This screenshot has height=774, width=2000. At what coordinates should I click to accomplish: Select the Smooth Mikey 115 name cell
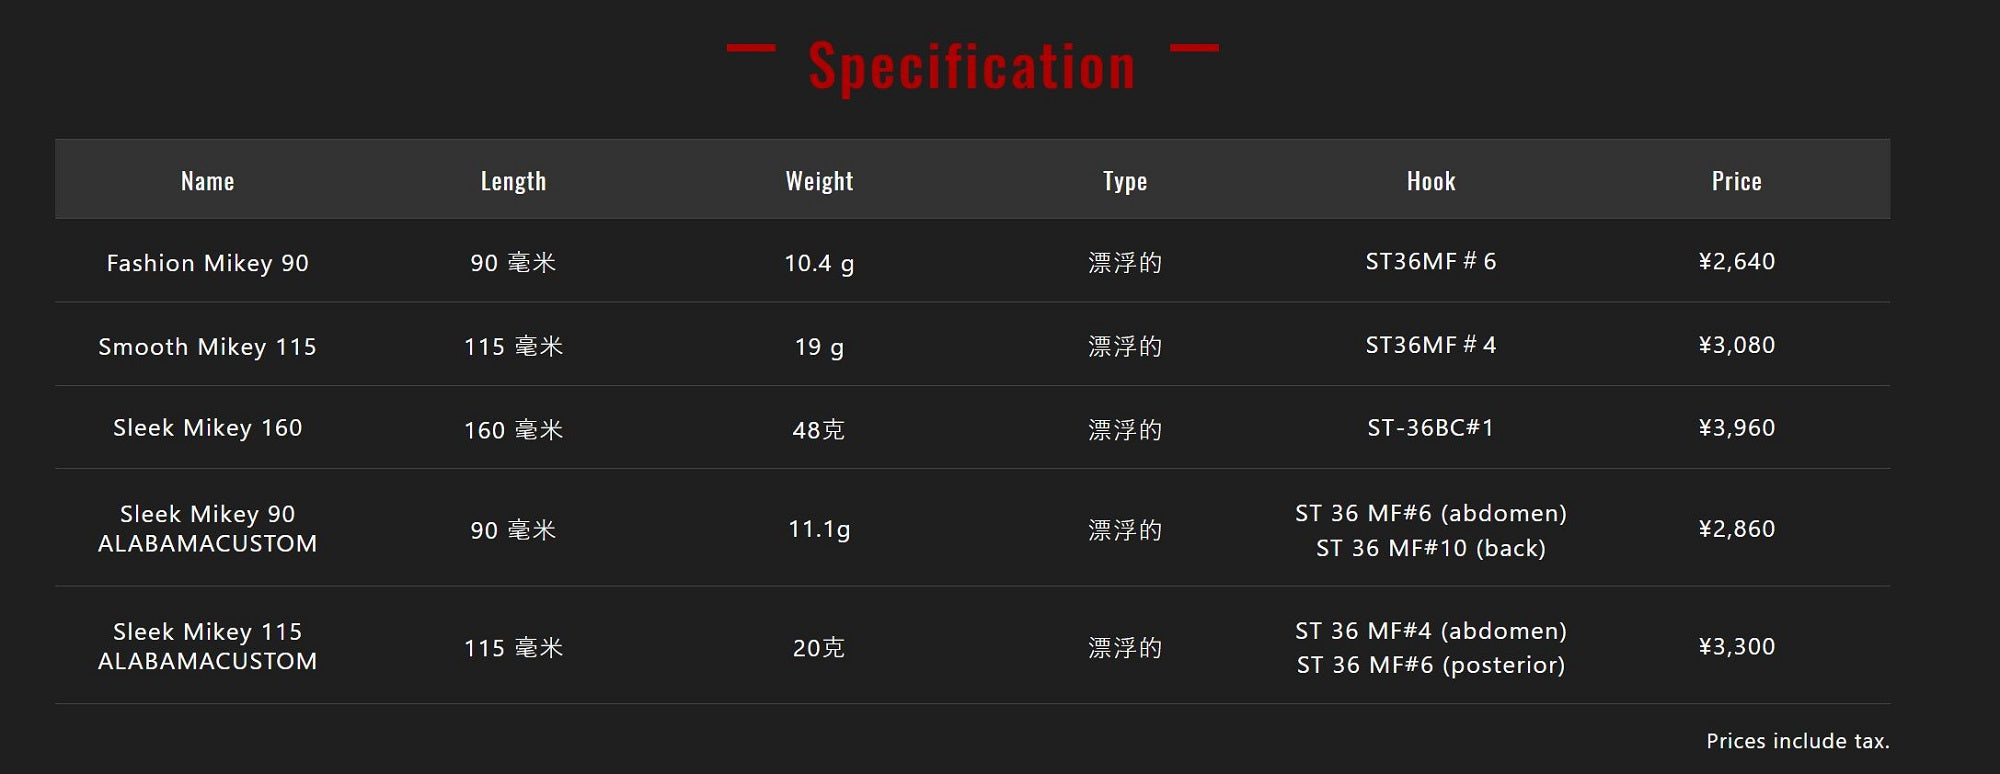coord(208,347)
